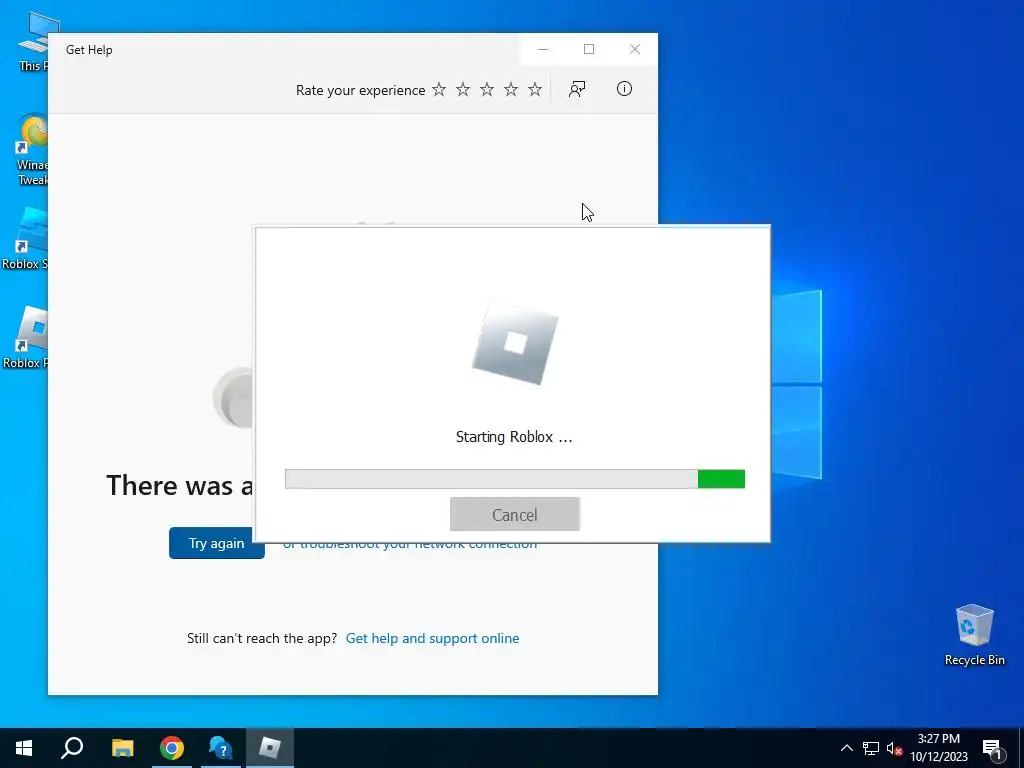Image resolution: width=1024 pixels, height=768 pixels.
Task: Click the Starting Roblox progress bar
Action: [x=515, y=479]
